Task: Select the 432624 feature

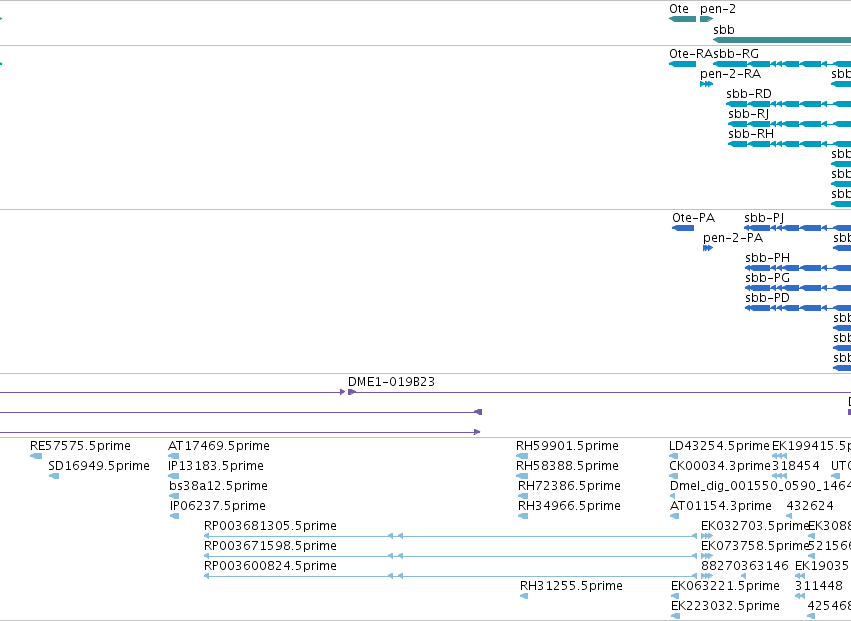Action: [790, 516]
